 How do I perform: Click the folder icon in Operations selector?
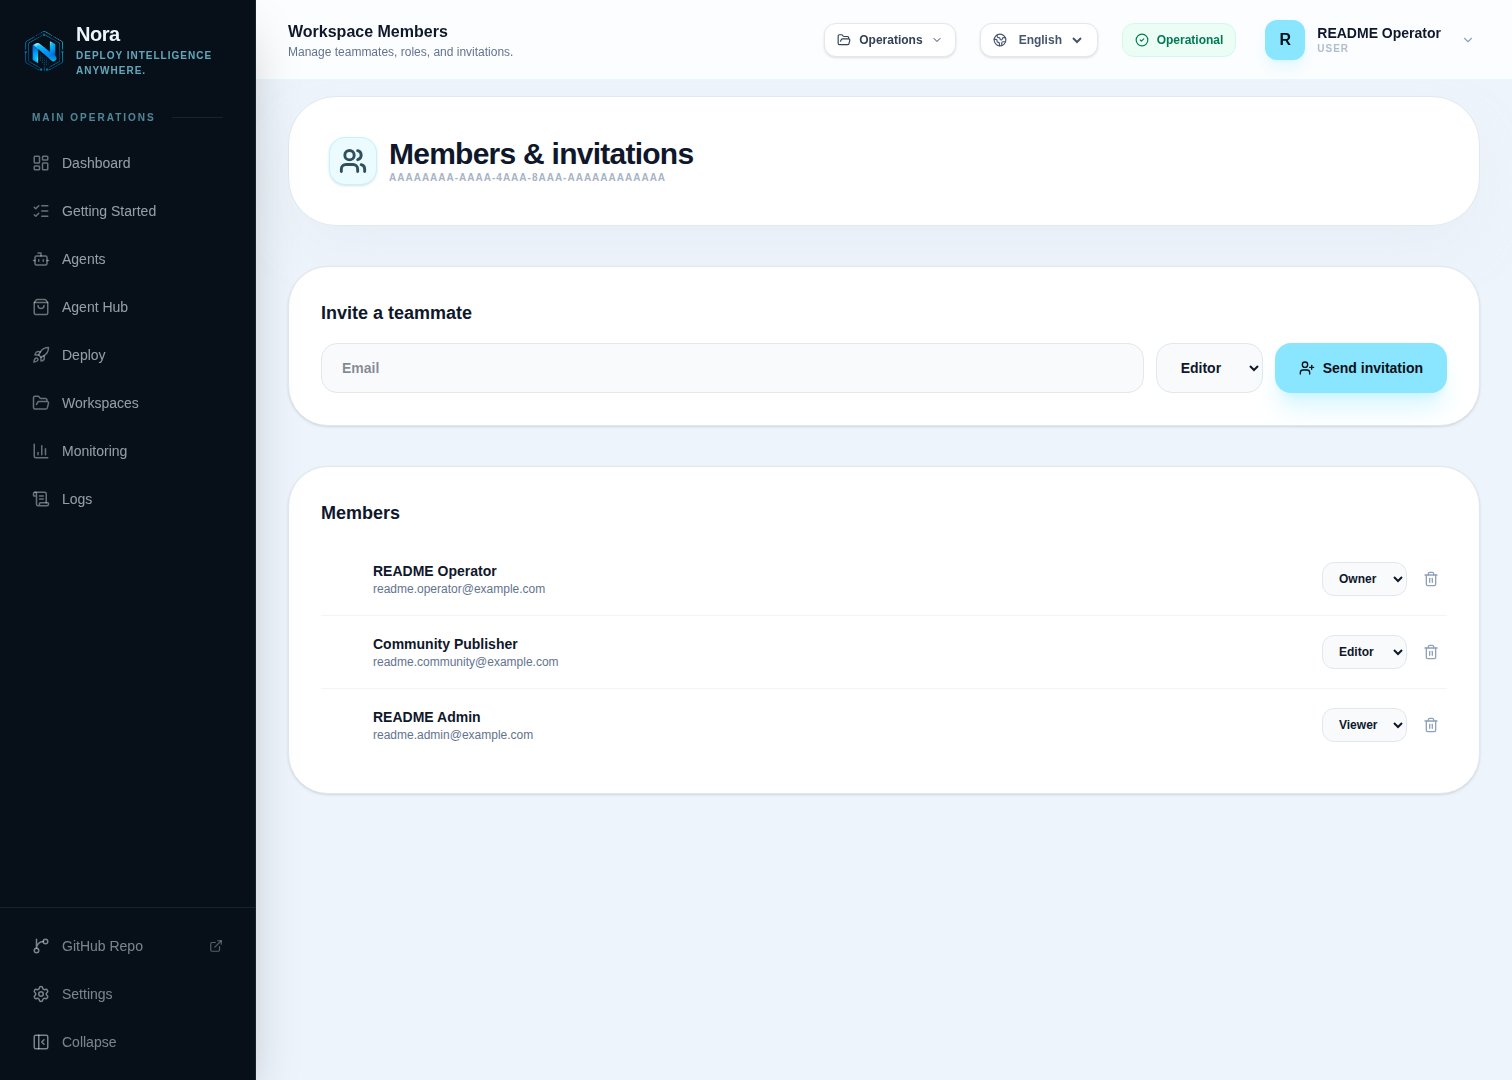844,40
